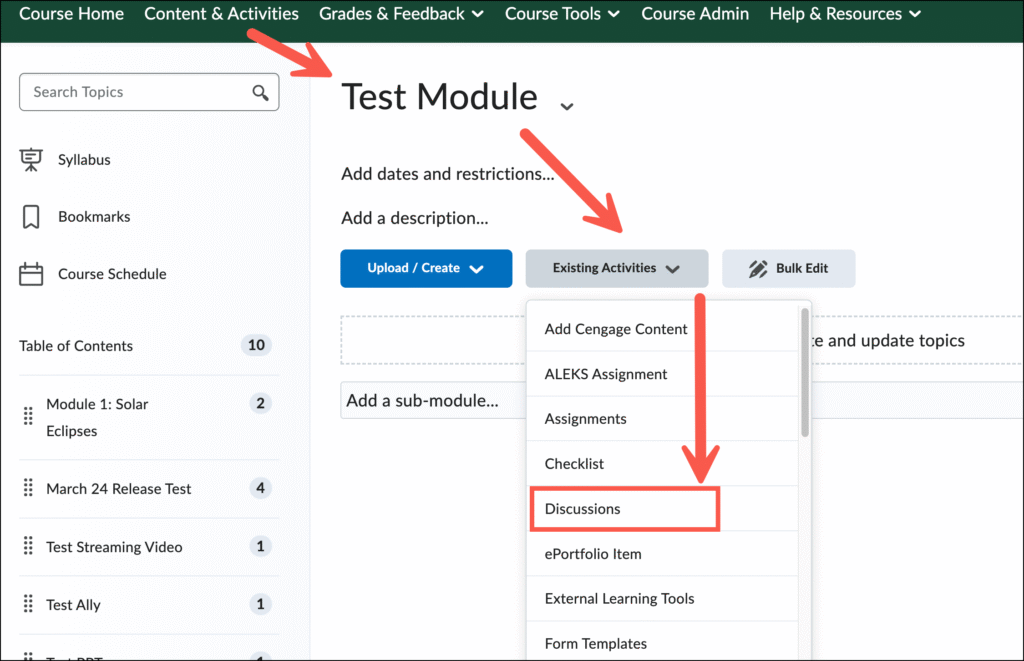Click the Bulk Edit button
The height and width of the screenshot is (661, 1024).
[x=788, y=268]
